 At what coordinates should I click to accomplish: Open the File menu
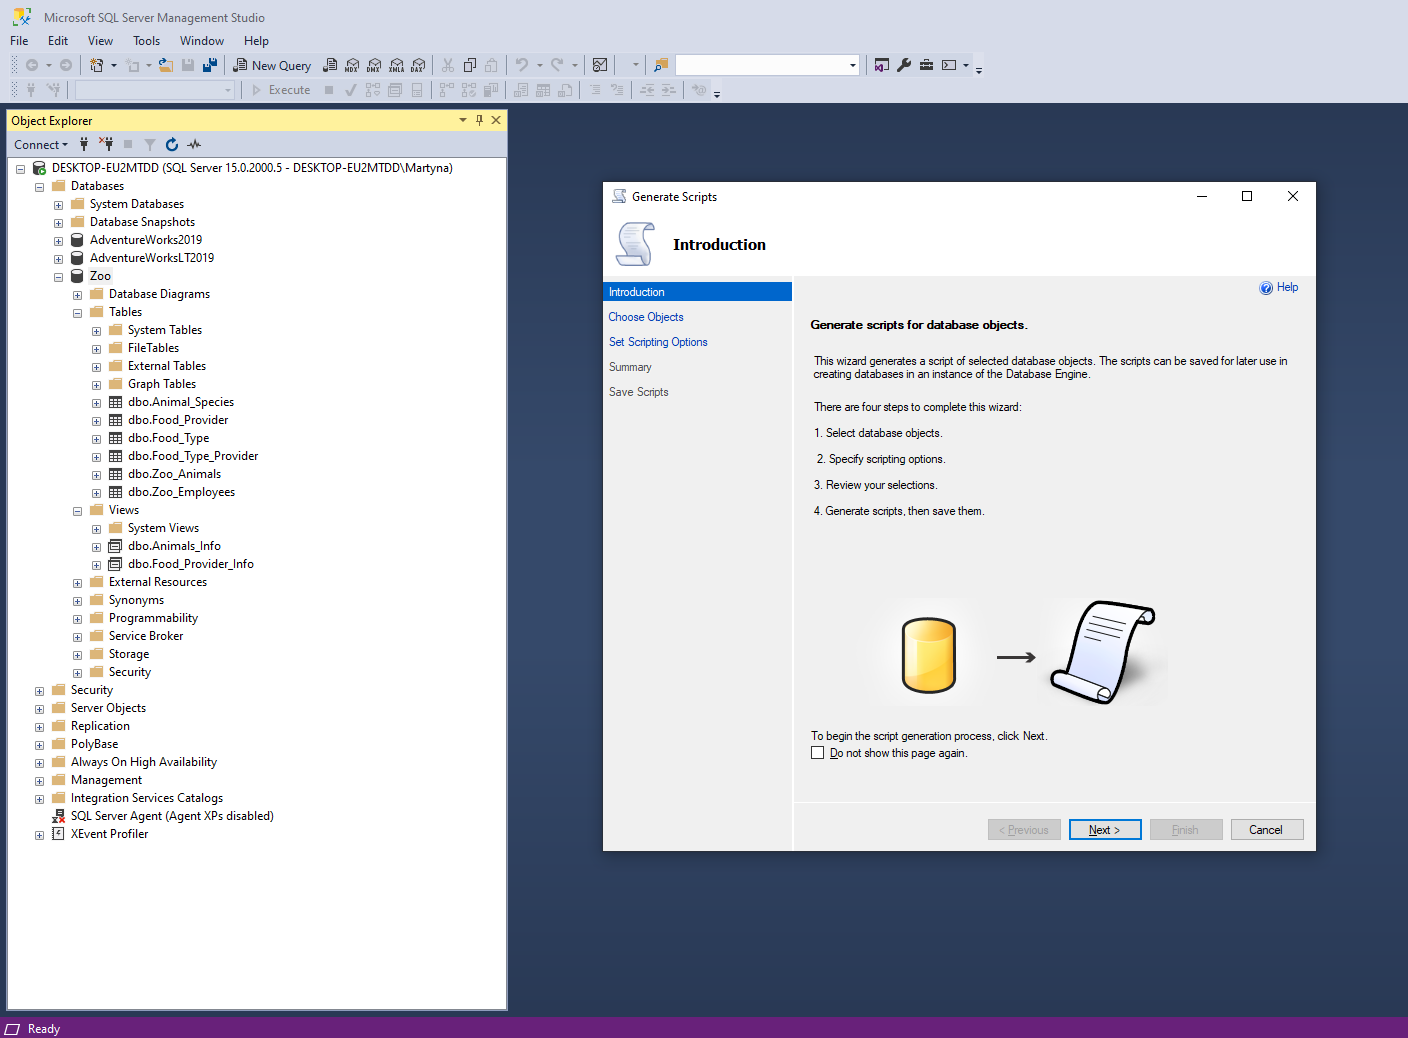[x=19, y=41]
